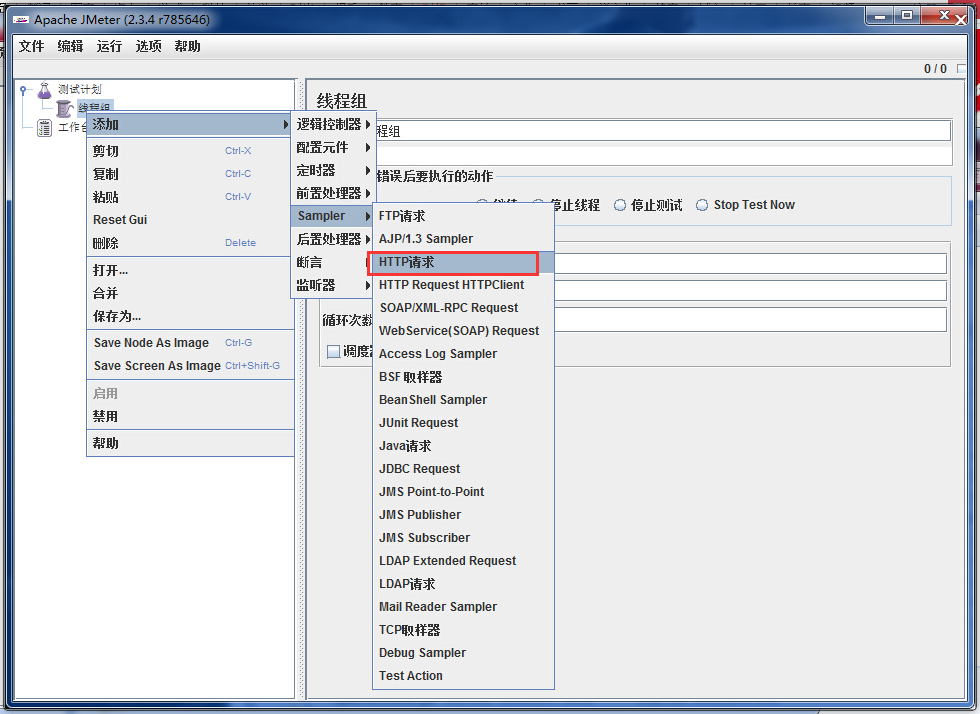Open the 运行 menu
This screenshot has height=714, width=980.
point(109,46)
